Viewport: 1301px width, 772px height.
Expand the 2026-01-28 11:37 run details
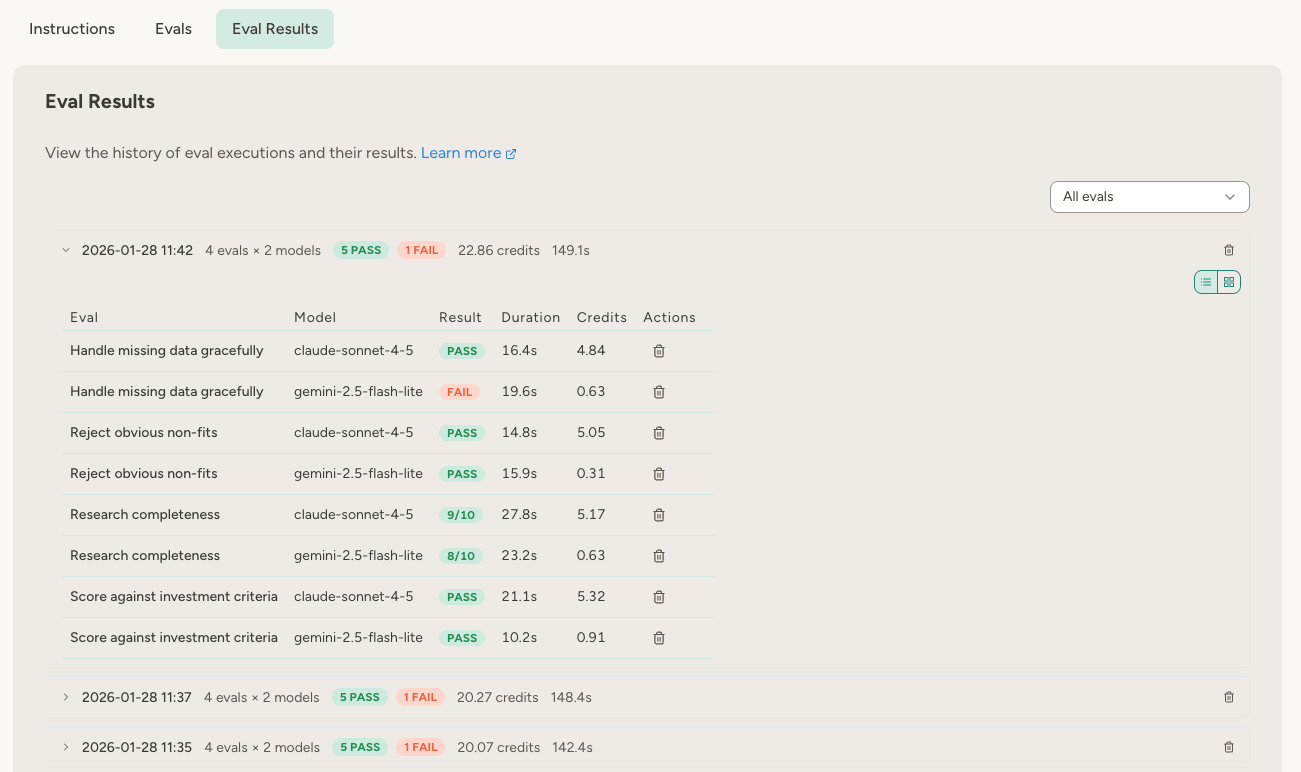click(66, 697)
